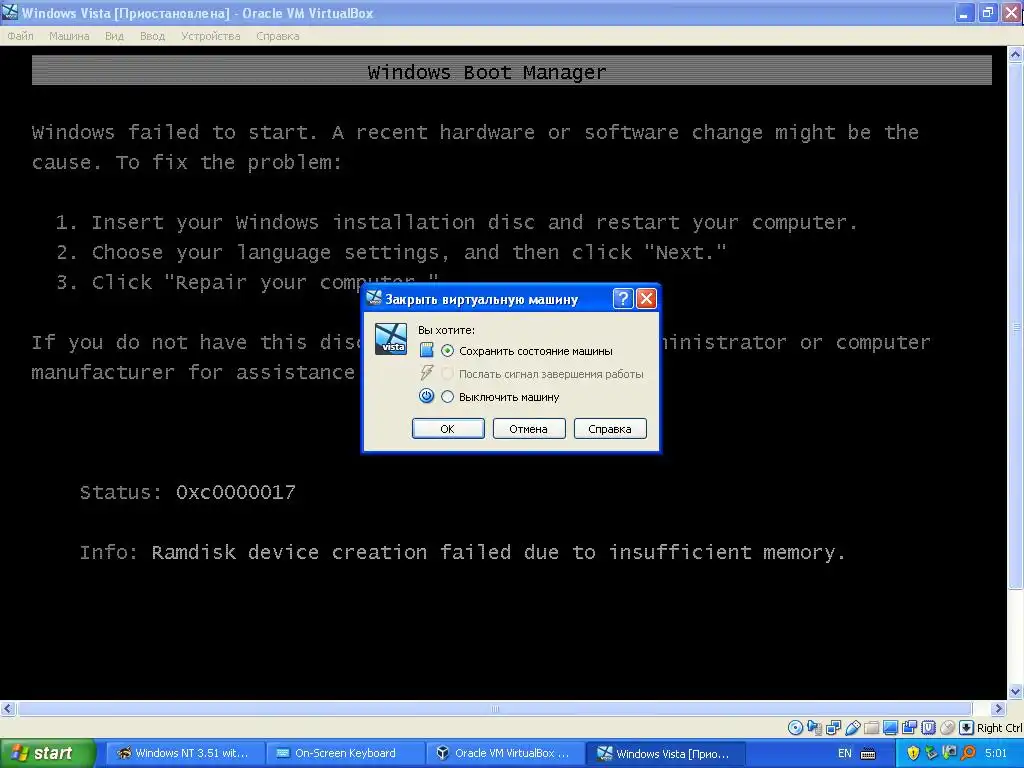
Task: Click the EN language indicator
Action: click(x=844, y=753)
